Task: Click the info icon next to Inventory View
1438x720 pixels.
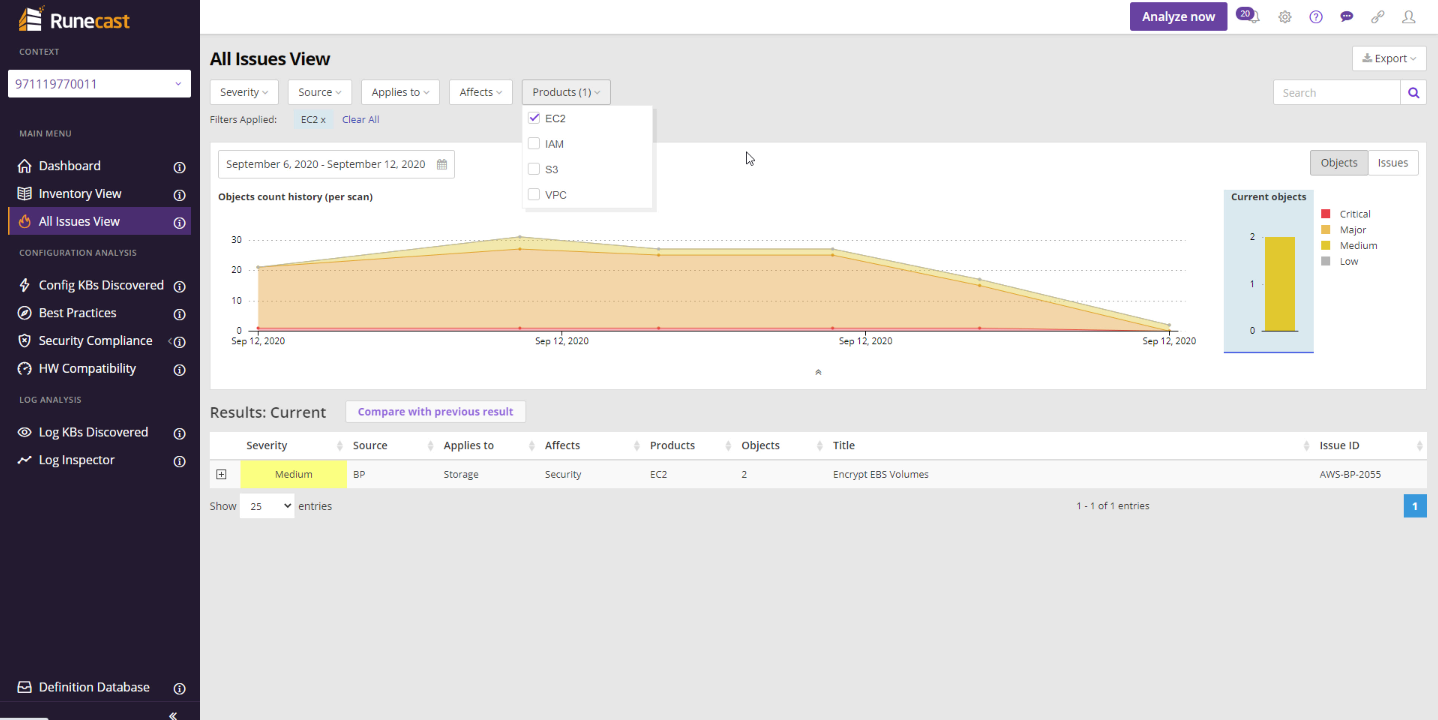Action: [180, 195]
